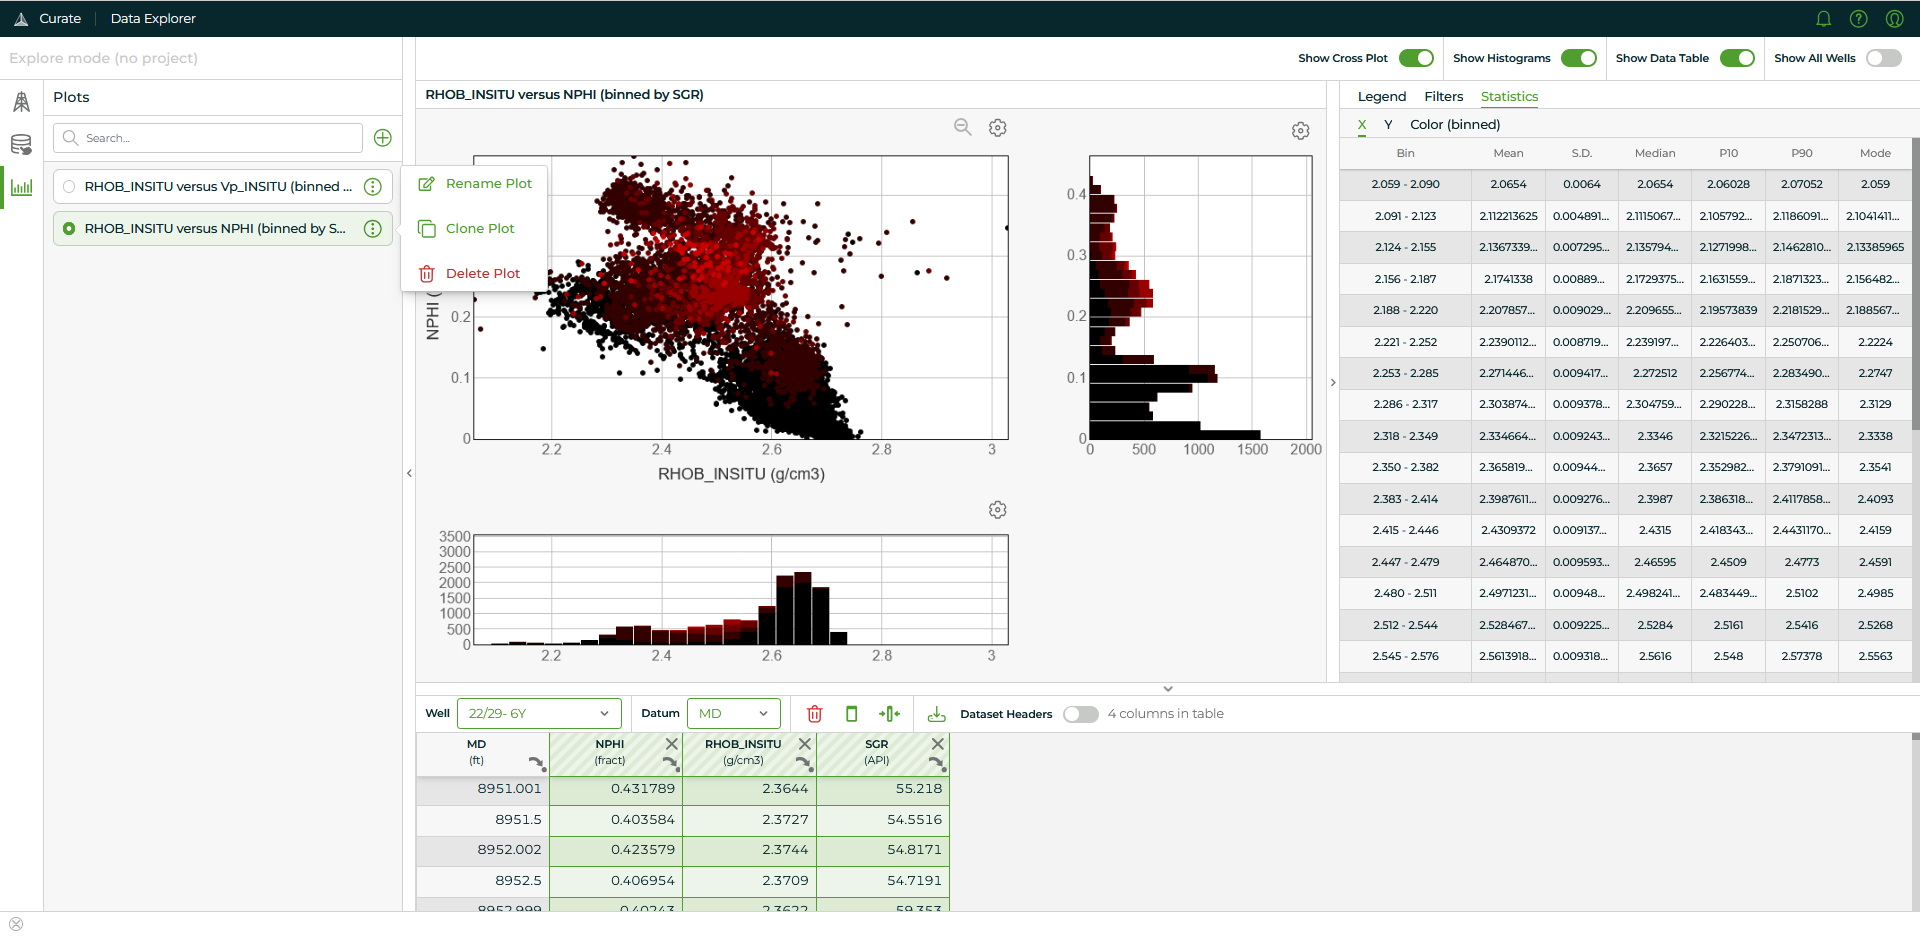Switch to the Legend tab

(1382, 97)
